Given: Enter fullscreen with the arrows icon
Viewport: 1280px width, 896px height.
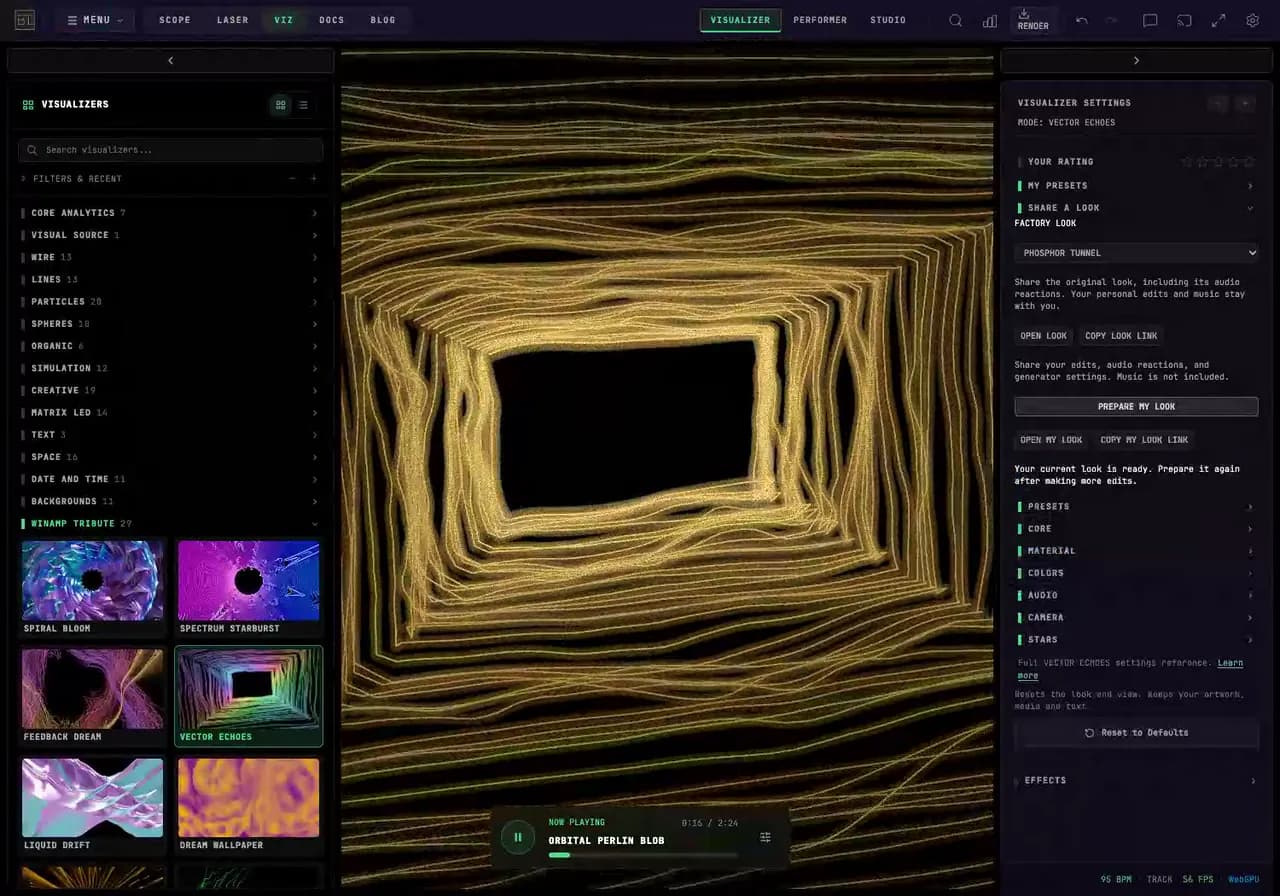Looking at the screenshot, I should point(1218,20).
